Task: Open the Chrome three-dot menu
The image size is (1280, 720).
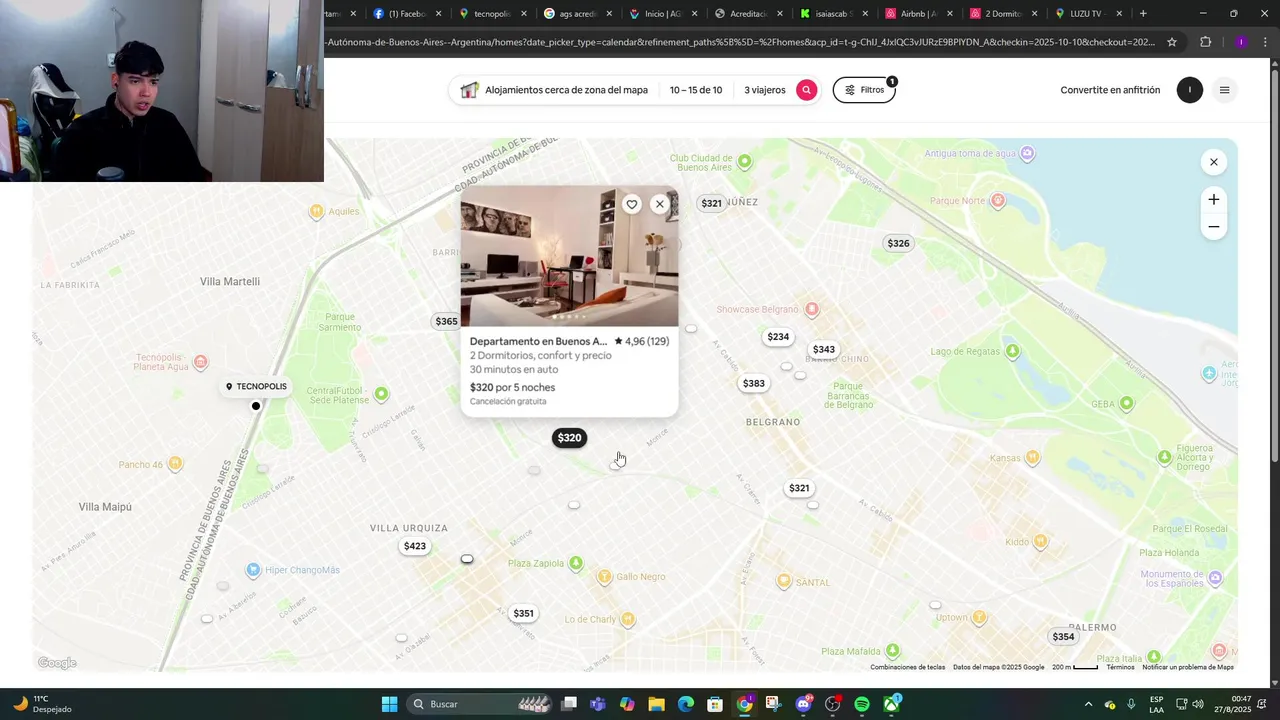Action: 1267,42
